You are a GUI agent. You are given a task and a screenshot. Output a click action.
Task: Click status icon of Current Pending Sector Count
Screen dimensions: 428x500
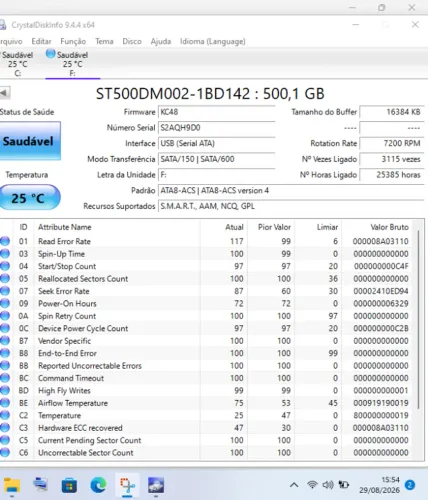click(x=5, y=440)
